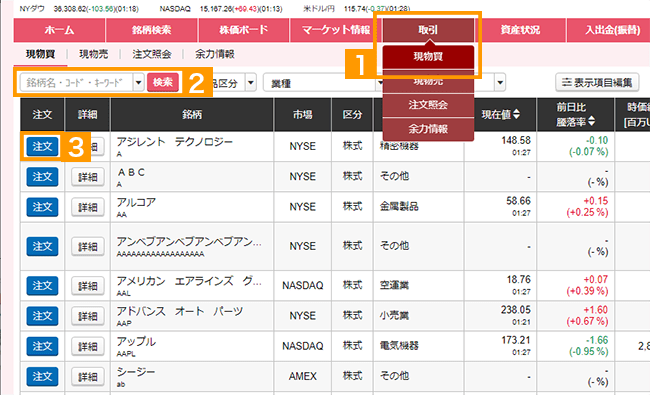The height and width of the screenshot is (395, 650).
Task: Click the red 検索 button
Action: pyautogui.click(x=163, y=82)
